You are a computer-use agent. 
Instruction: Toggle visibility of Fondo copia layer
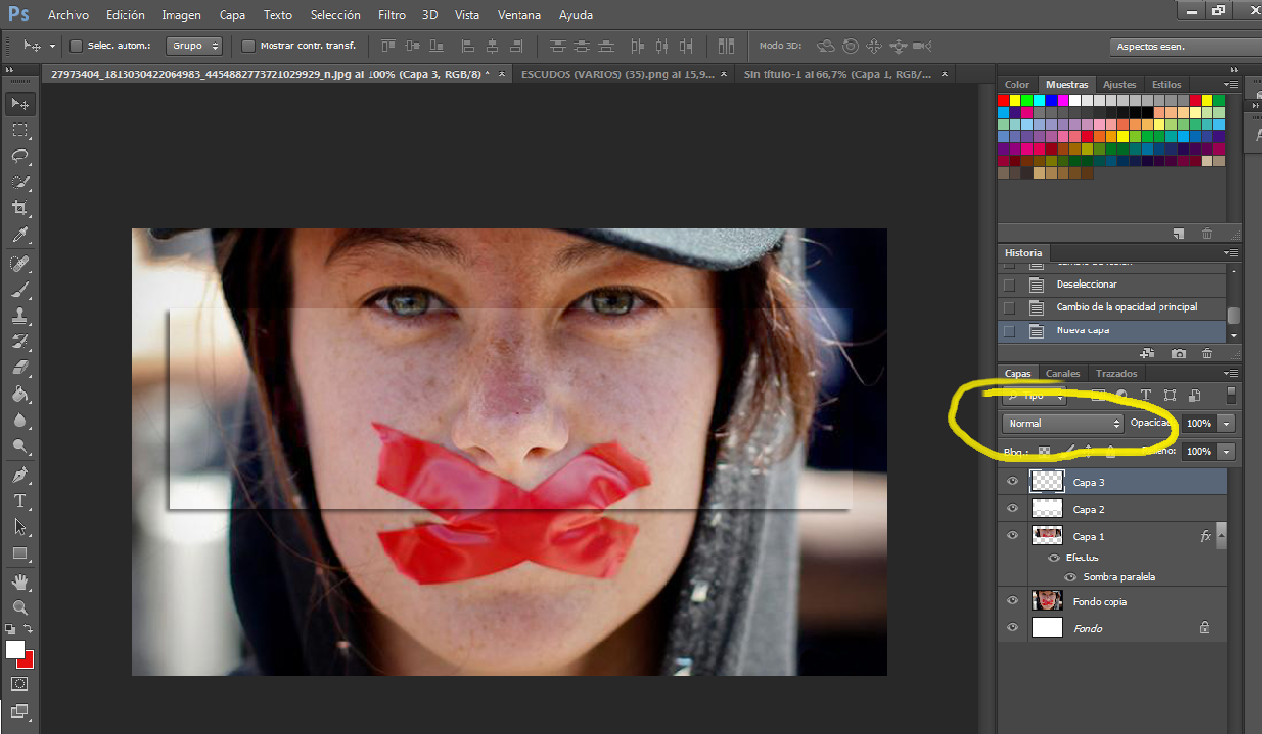[1012, 601]
